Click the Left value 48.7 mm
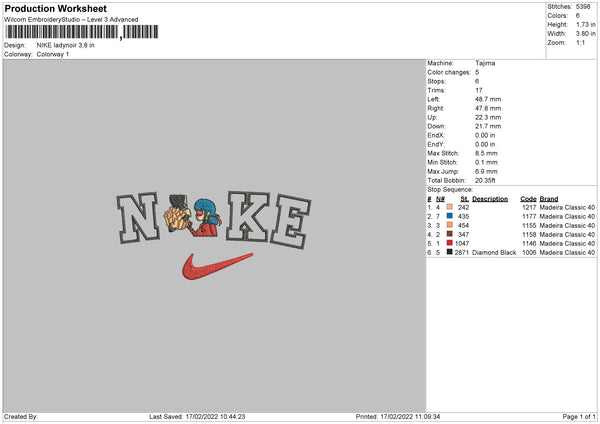600x424 pixels. click(x=488, y=99)
